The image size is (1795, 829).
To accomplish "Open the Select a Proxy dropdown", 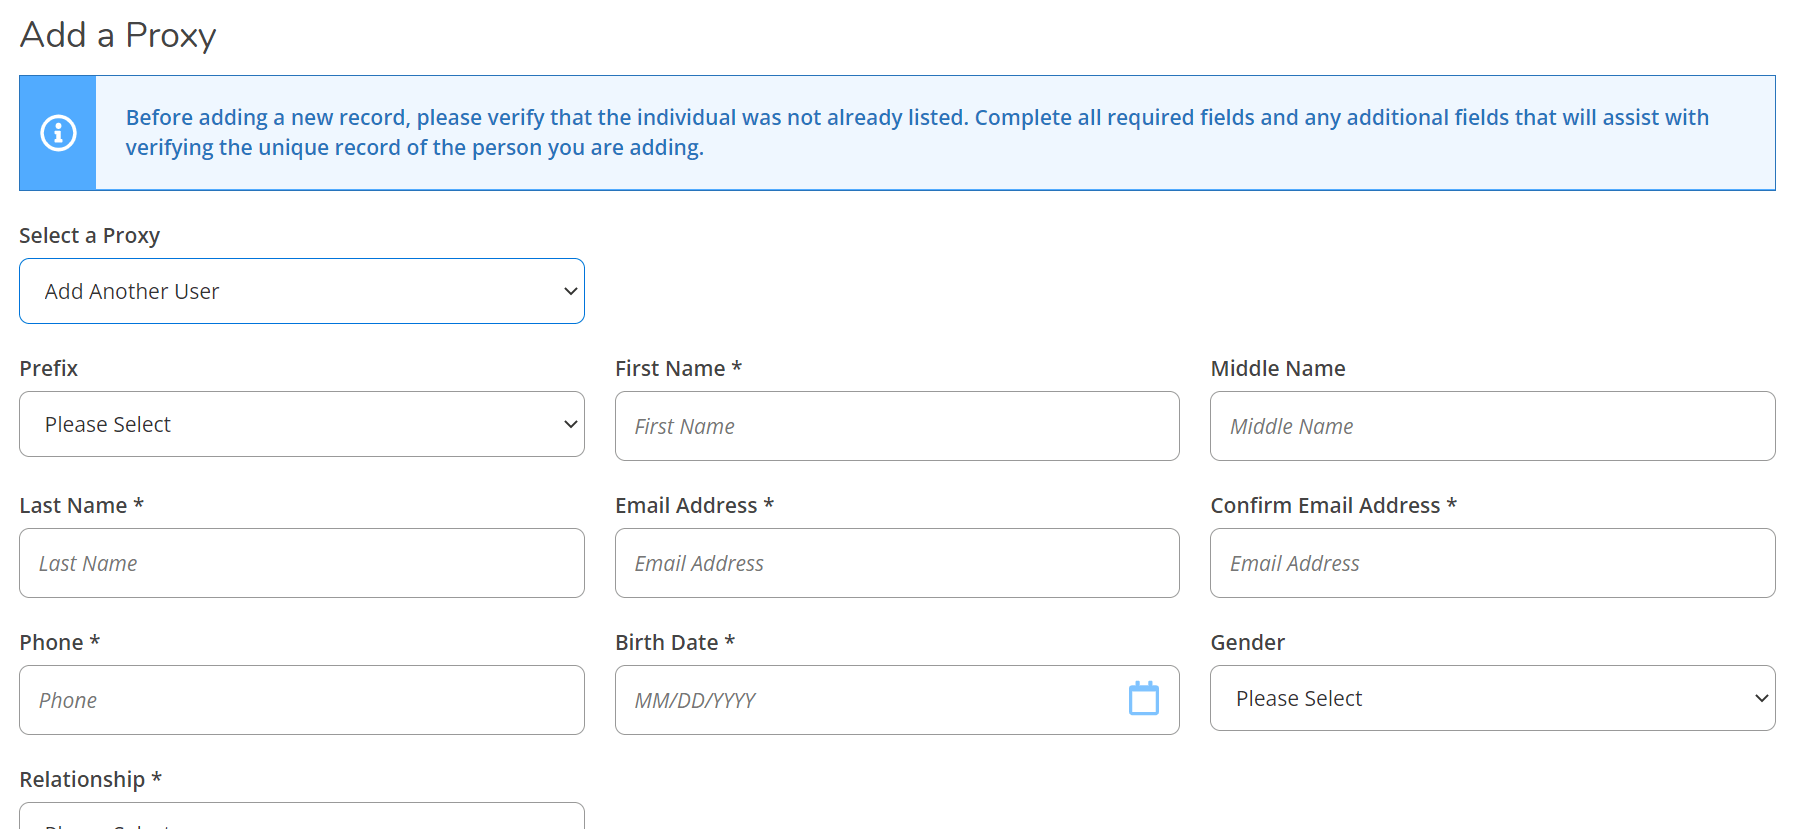I will pos(301,291).
